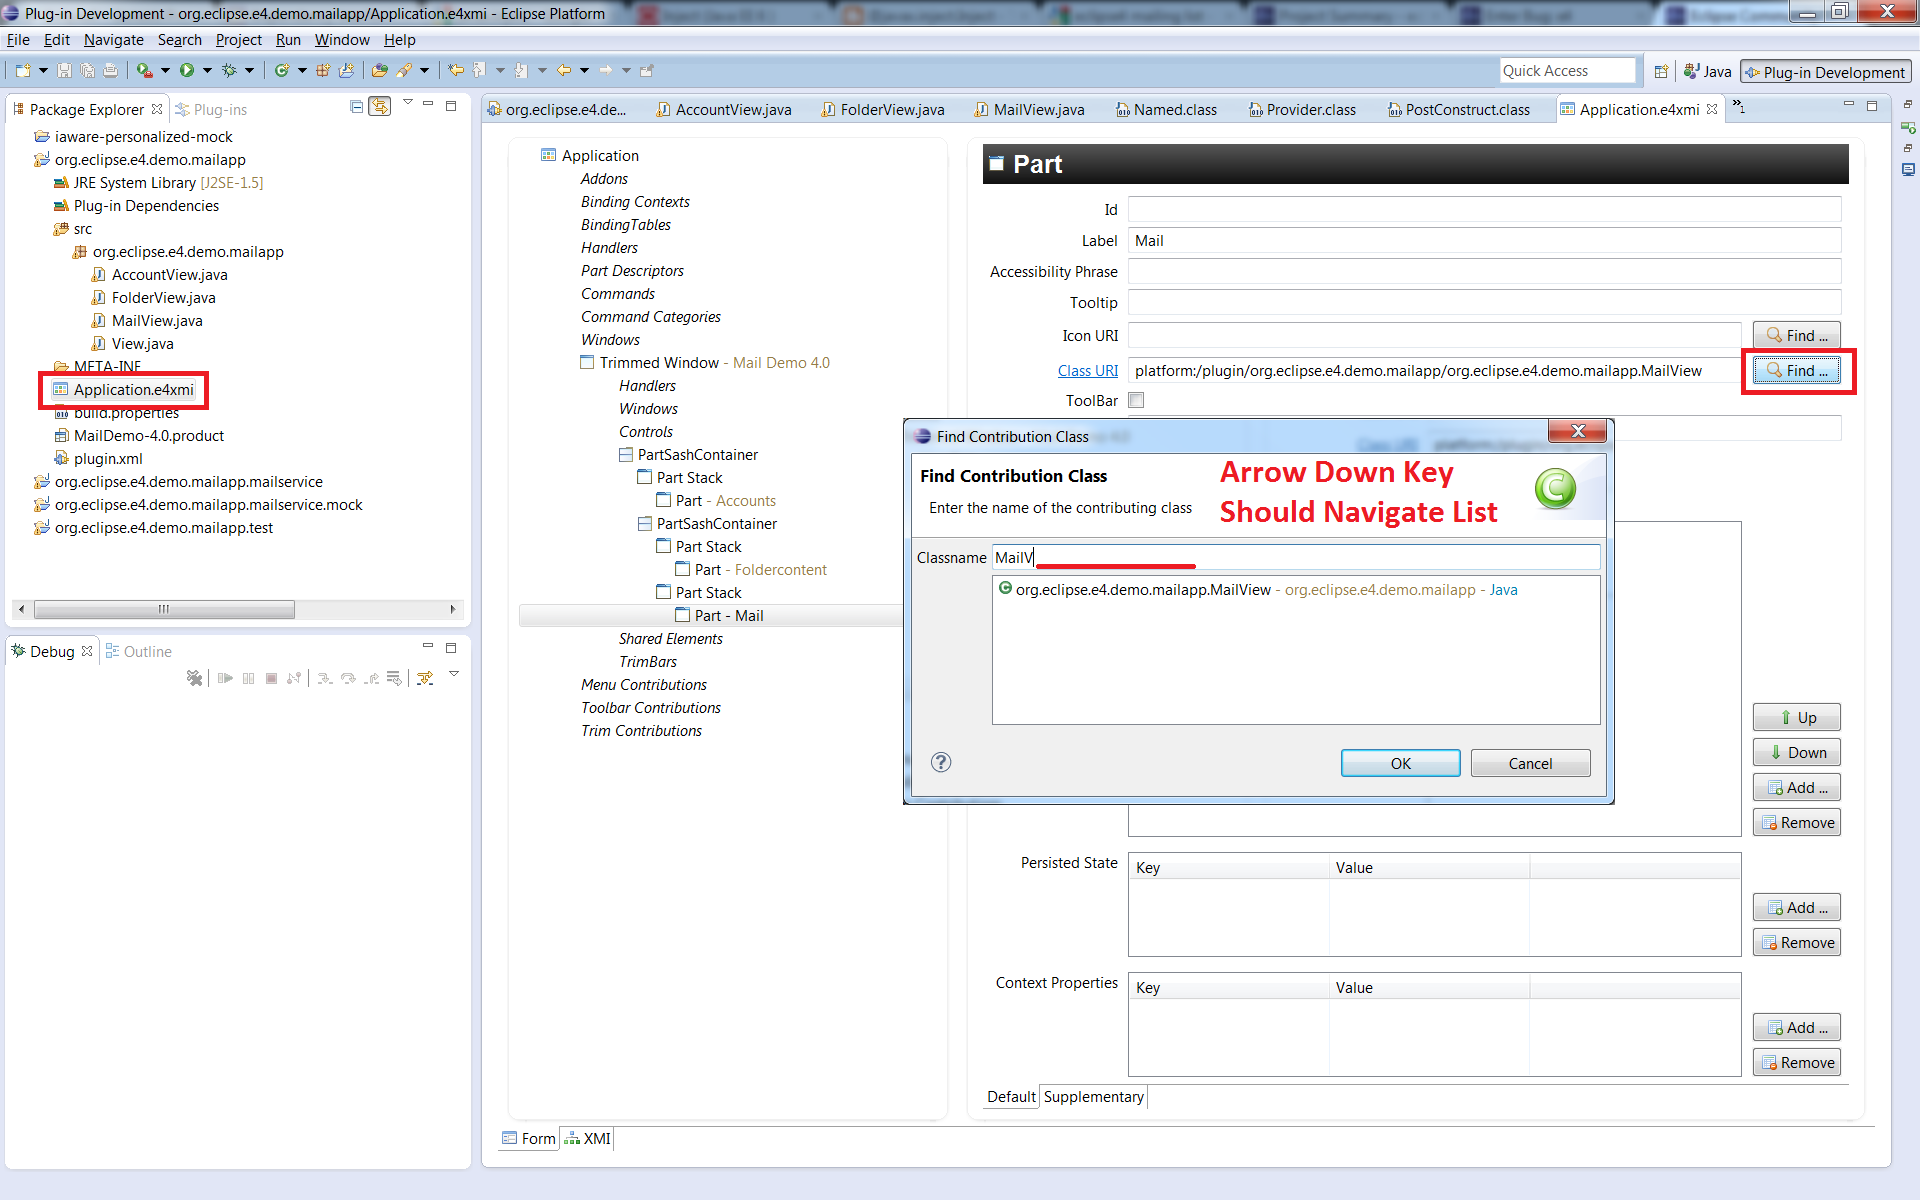Open Package Explorer view menu triangle
The width and height of the screenshot is (1920, 1200).
pyautogui.click(x=408, y=102)
